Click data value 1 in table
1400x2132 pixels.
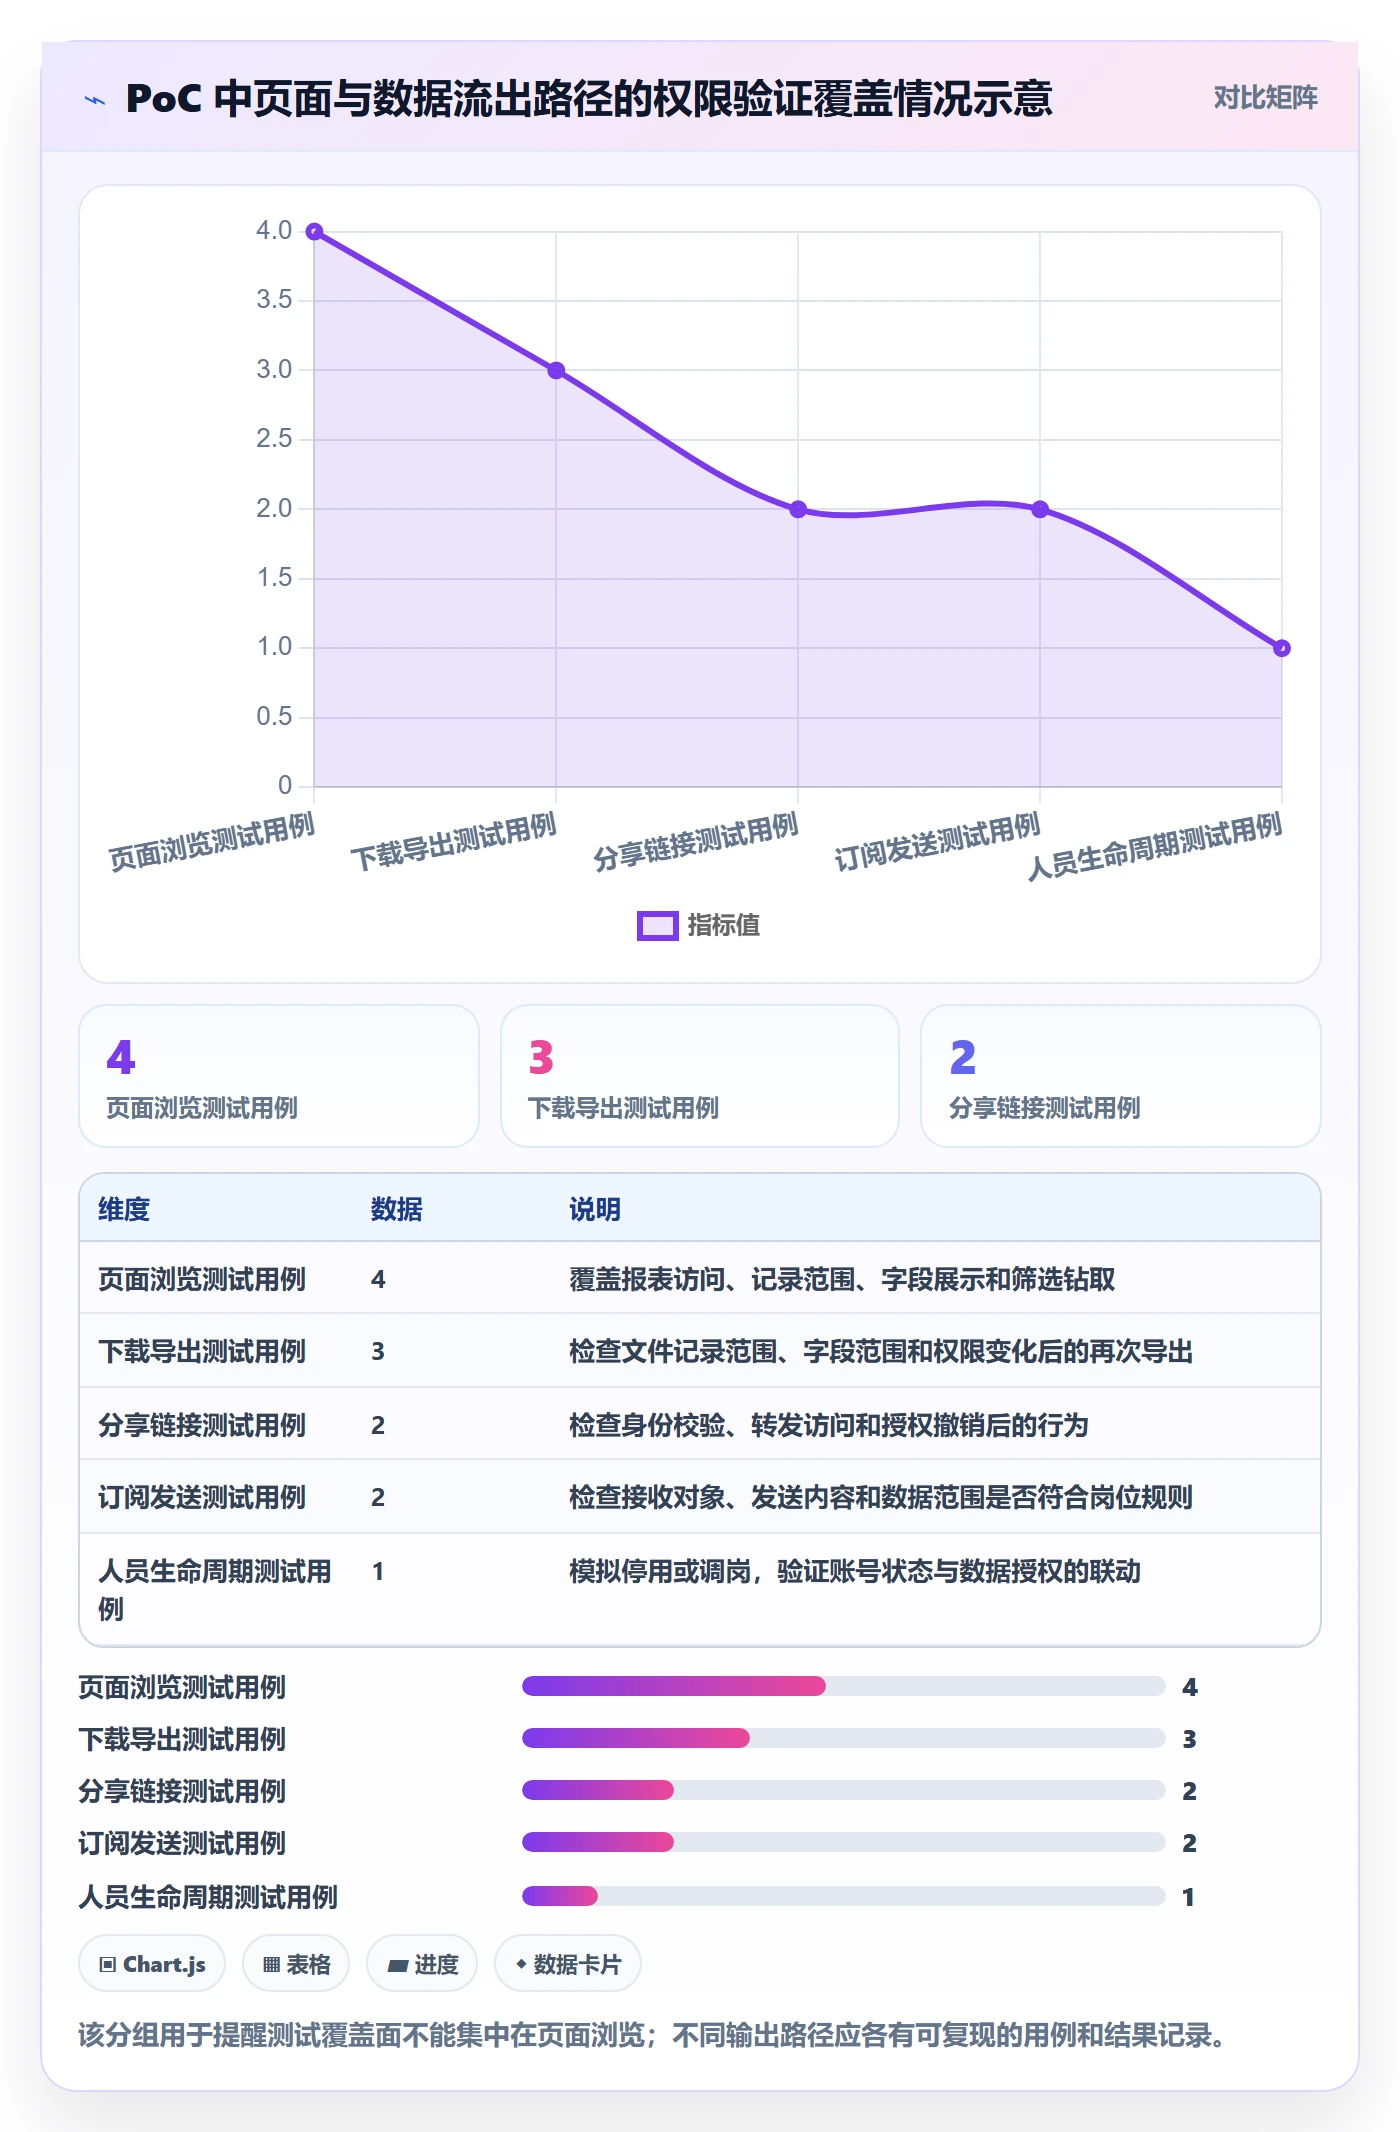coord(378,1572)
